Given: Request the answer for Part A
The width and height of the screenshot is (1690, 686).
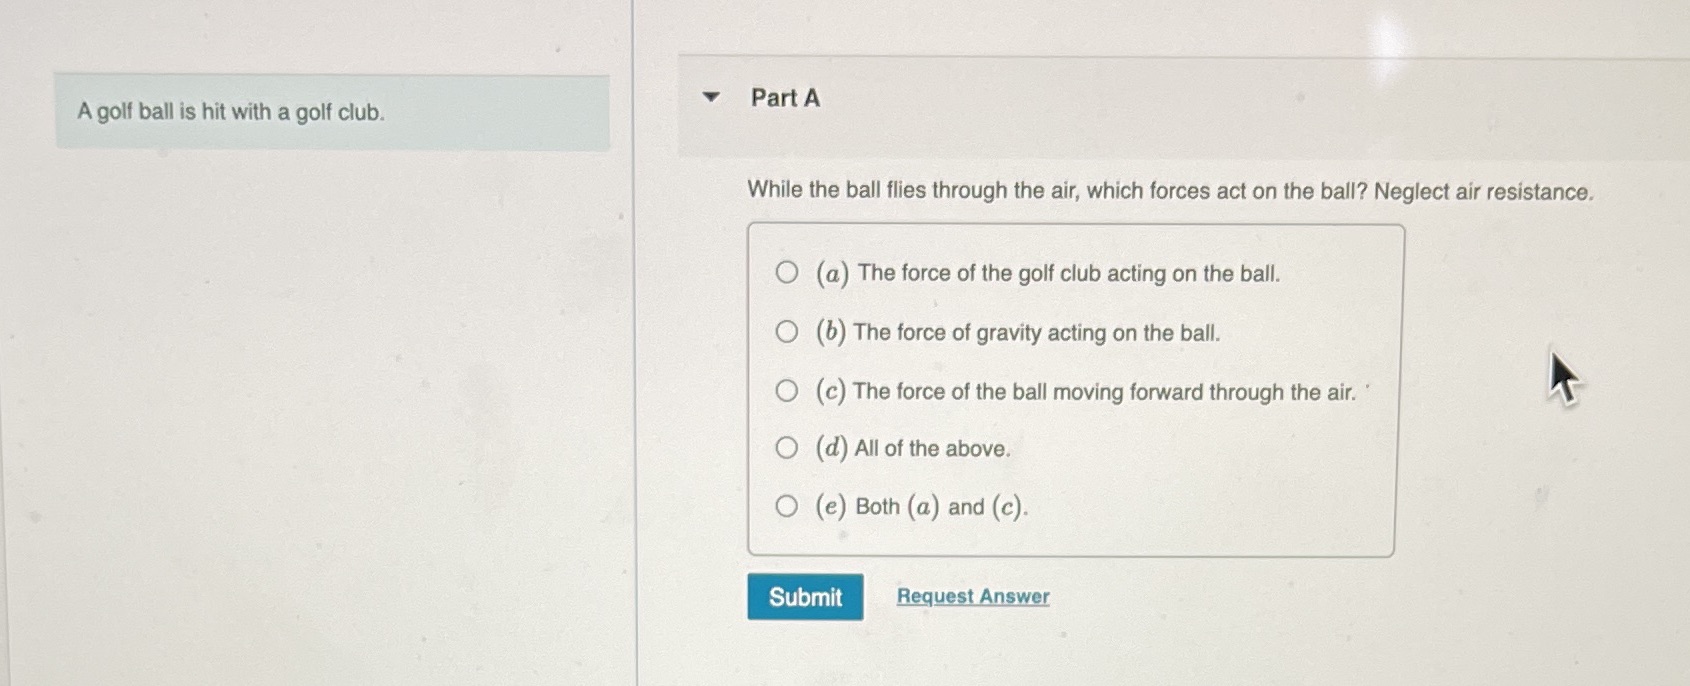Looking at the screenshot, I should pyautogui.click(x=972, y=596).
